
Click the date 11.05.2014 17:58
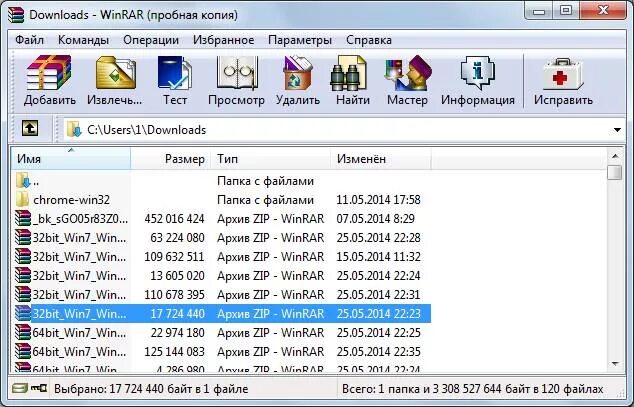tap(378, 200)
